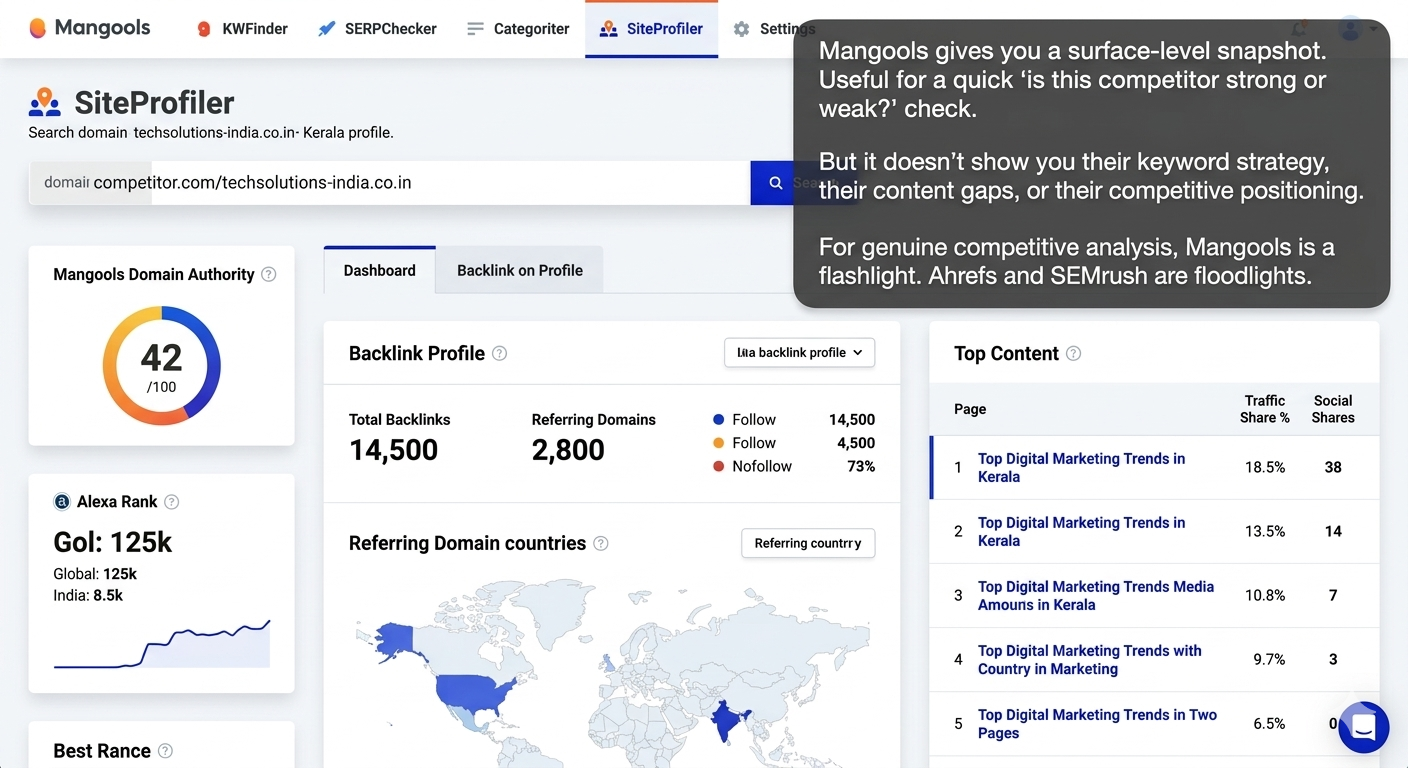This screenshot has height=768, width=1408.
Task: Open Top Digital Marketing Trends Media Amouns link
Action: pyautogui.click(x=1095, y=595)
